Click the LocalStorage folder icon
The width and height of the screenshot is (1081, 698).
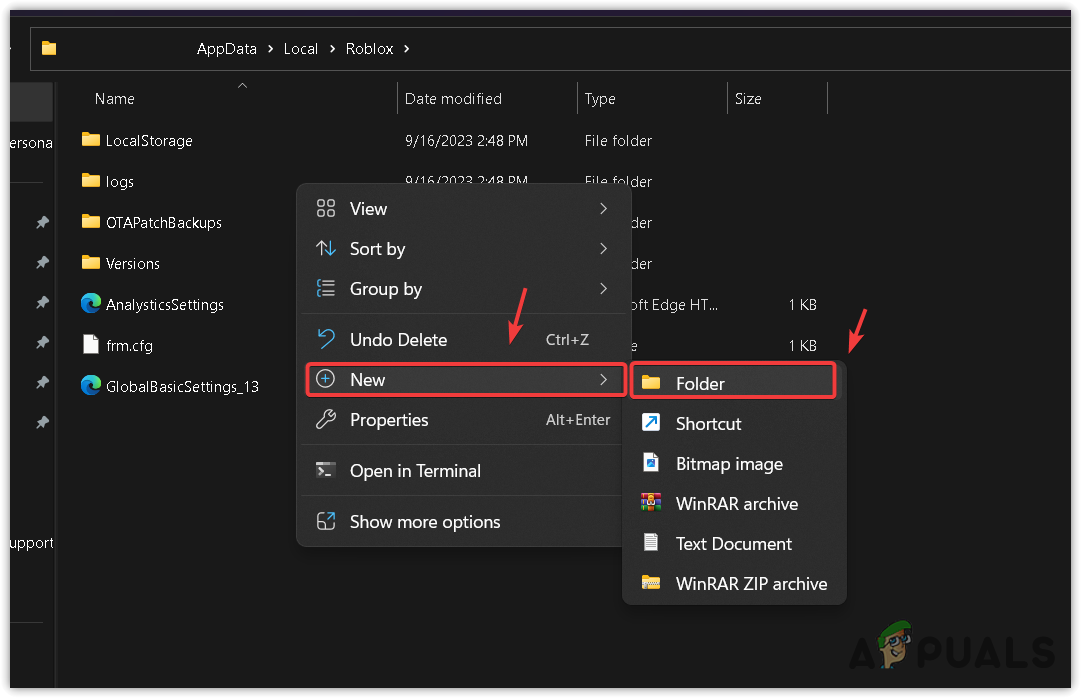tap(91, 140)
